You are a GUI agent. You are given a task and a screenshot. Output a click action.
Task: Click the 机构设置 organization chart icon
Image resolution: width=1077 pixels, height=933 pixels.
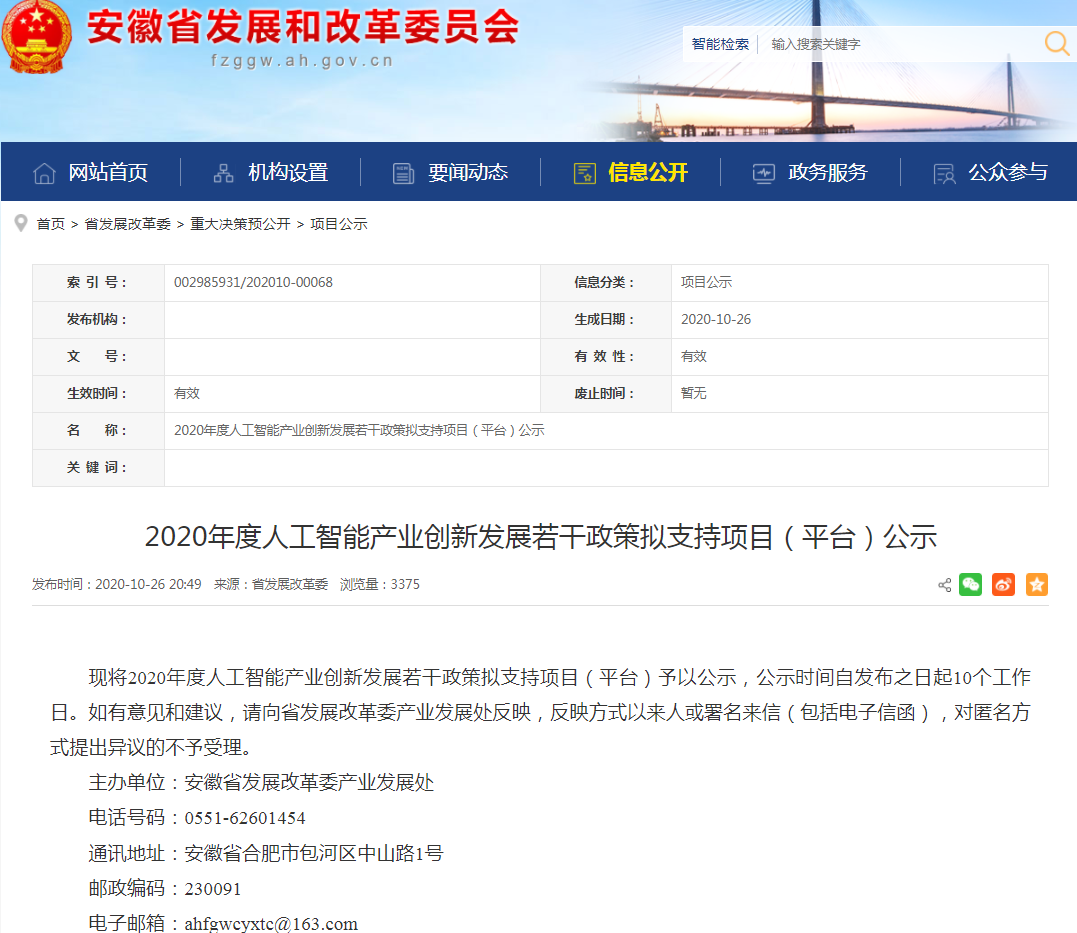point(224,173)
